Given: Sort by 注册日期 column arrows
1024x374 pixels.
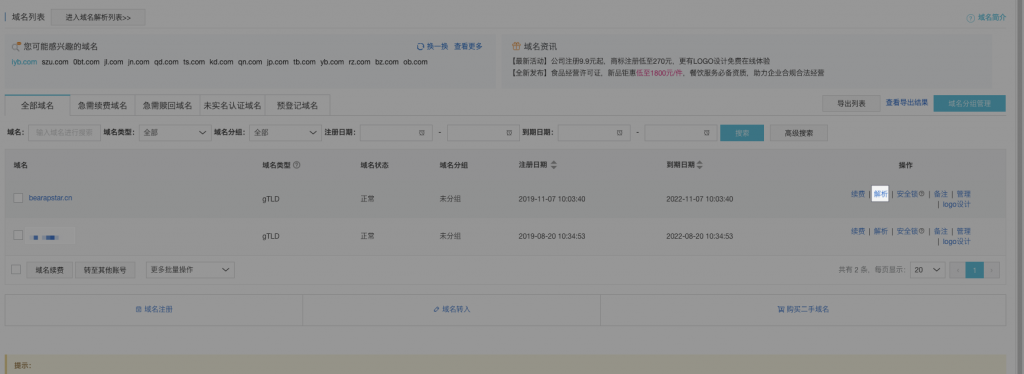Looking at the screenshot, I should tap(554, 165).
